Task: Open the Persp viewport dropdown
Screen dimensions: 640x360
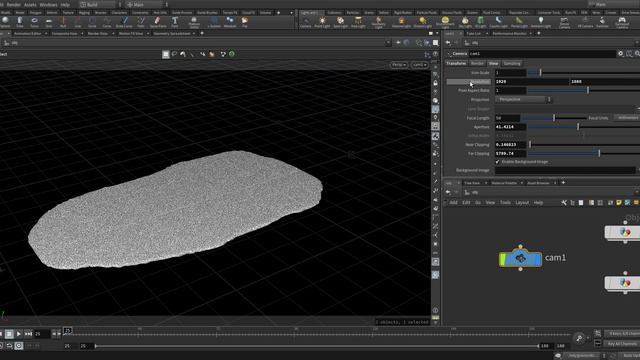Action: click(x=399, y=65)
